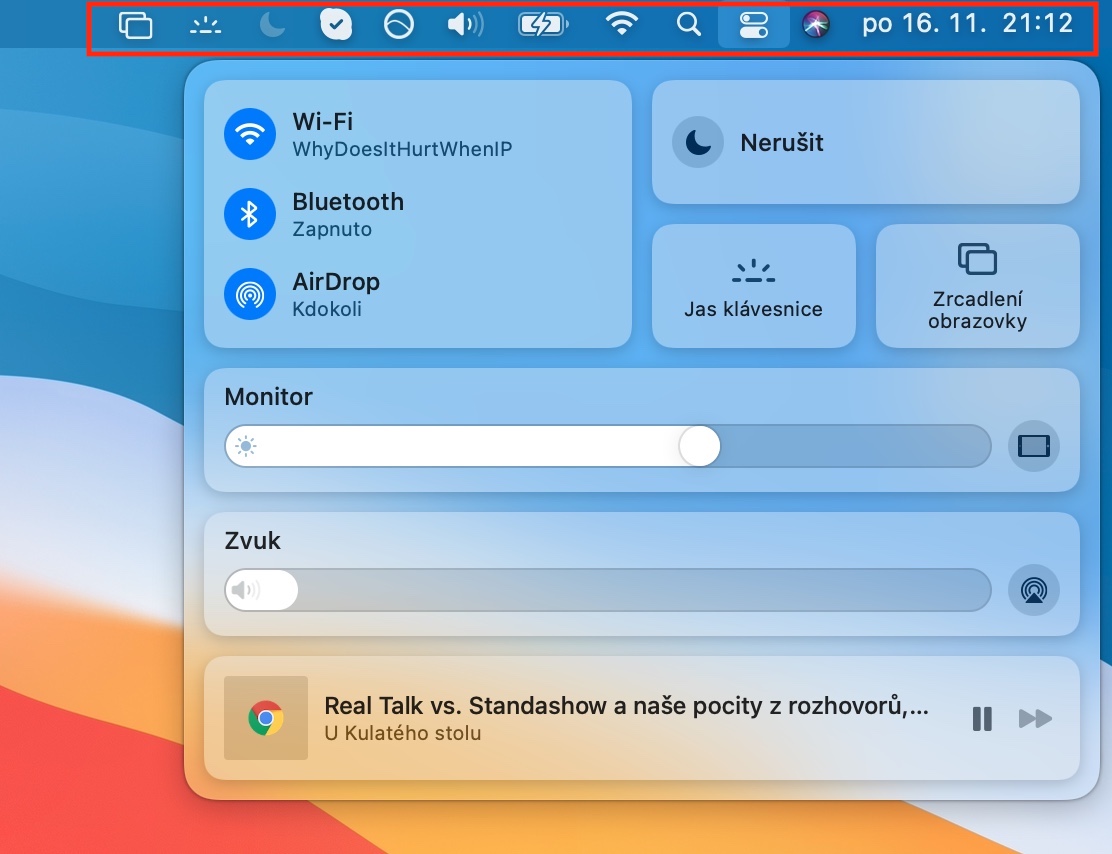The height and width of the screenshot is (854, 1112).
Task: Click the Monitor brightness slider knob
Action: (699, 446)
